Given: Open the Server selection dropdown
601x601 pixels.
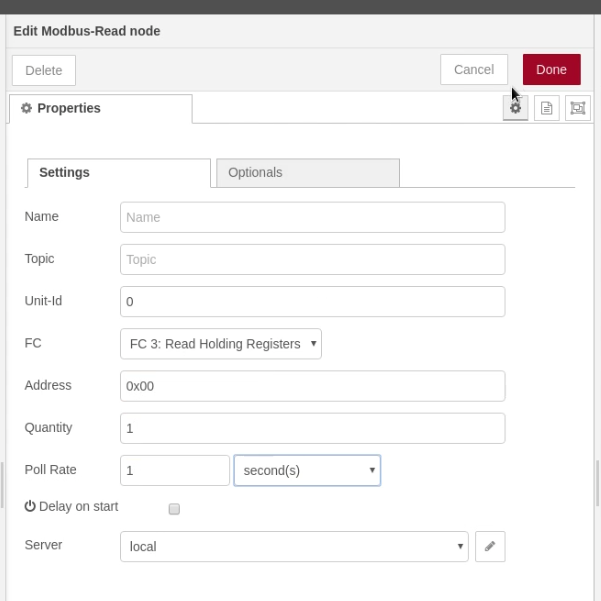Looking at the screenshot, I should tap(294, 546).
